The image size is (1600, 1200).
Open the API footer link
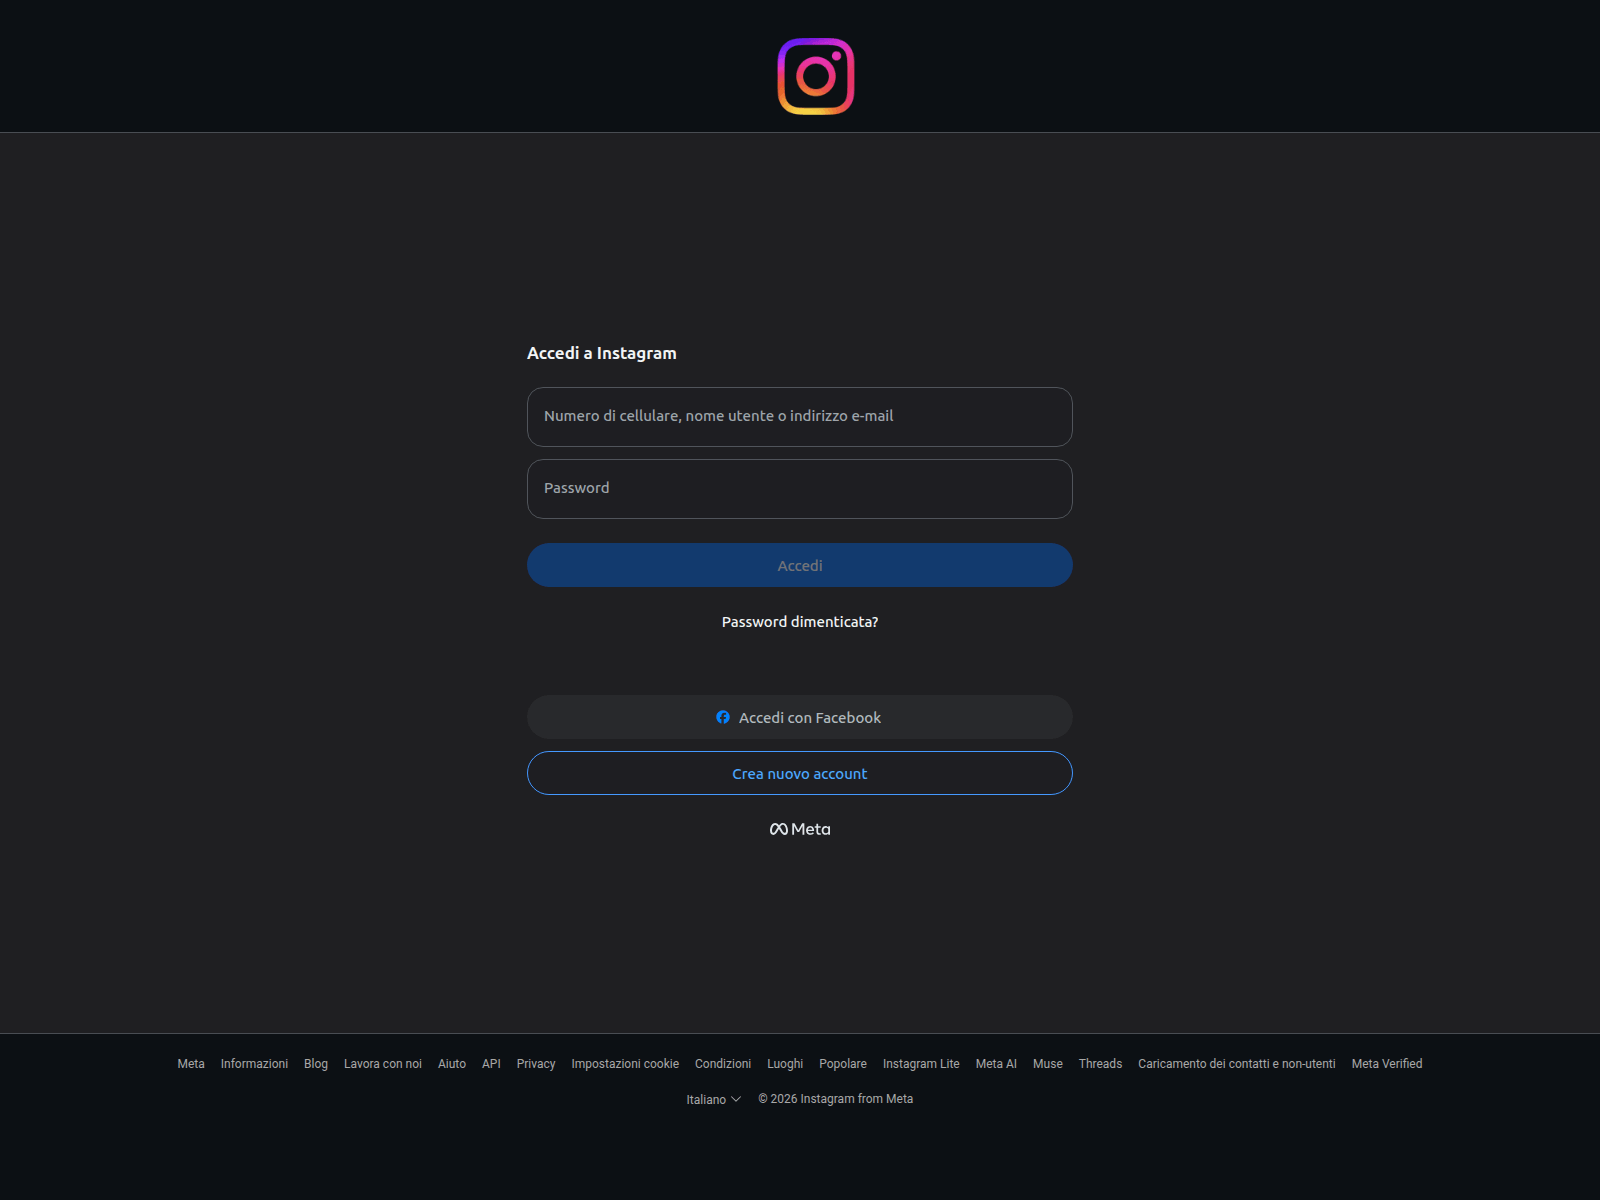click(x=491, y=1064)
